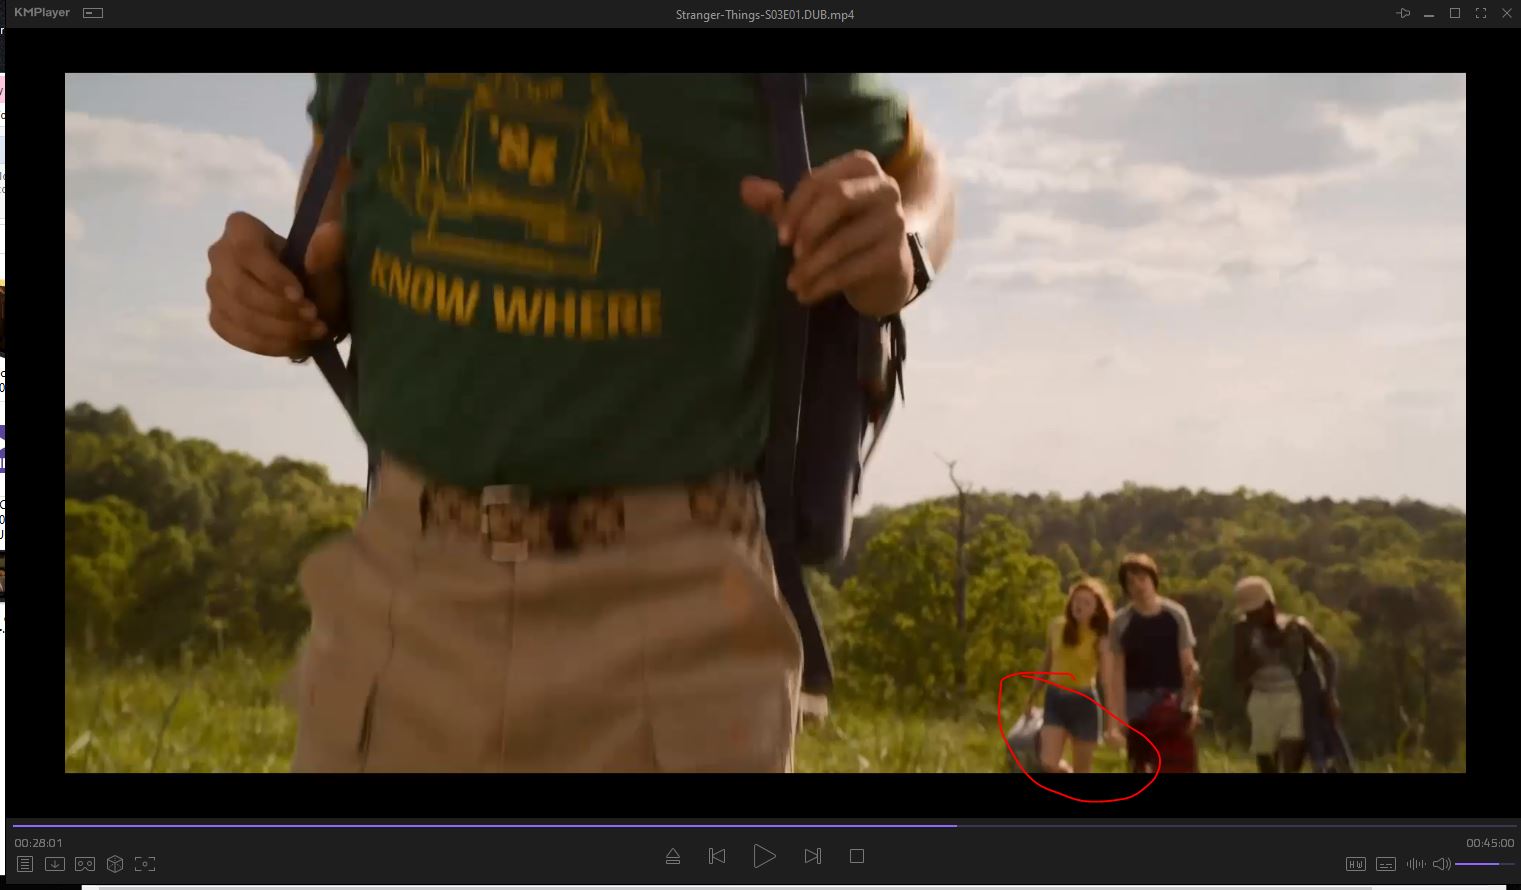Click the download video icon
The image size is (1521, 890).
coord(55,864)
